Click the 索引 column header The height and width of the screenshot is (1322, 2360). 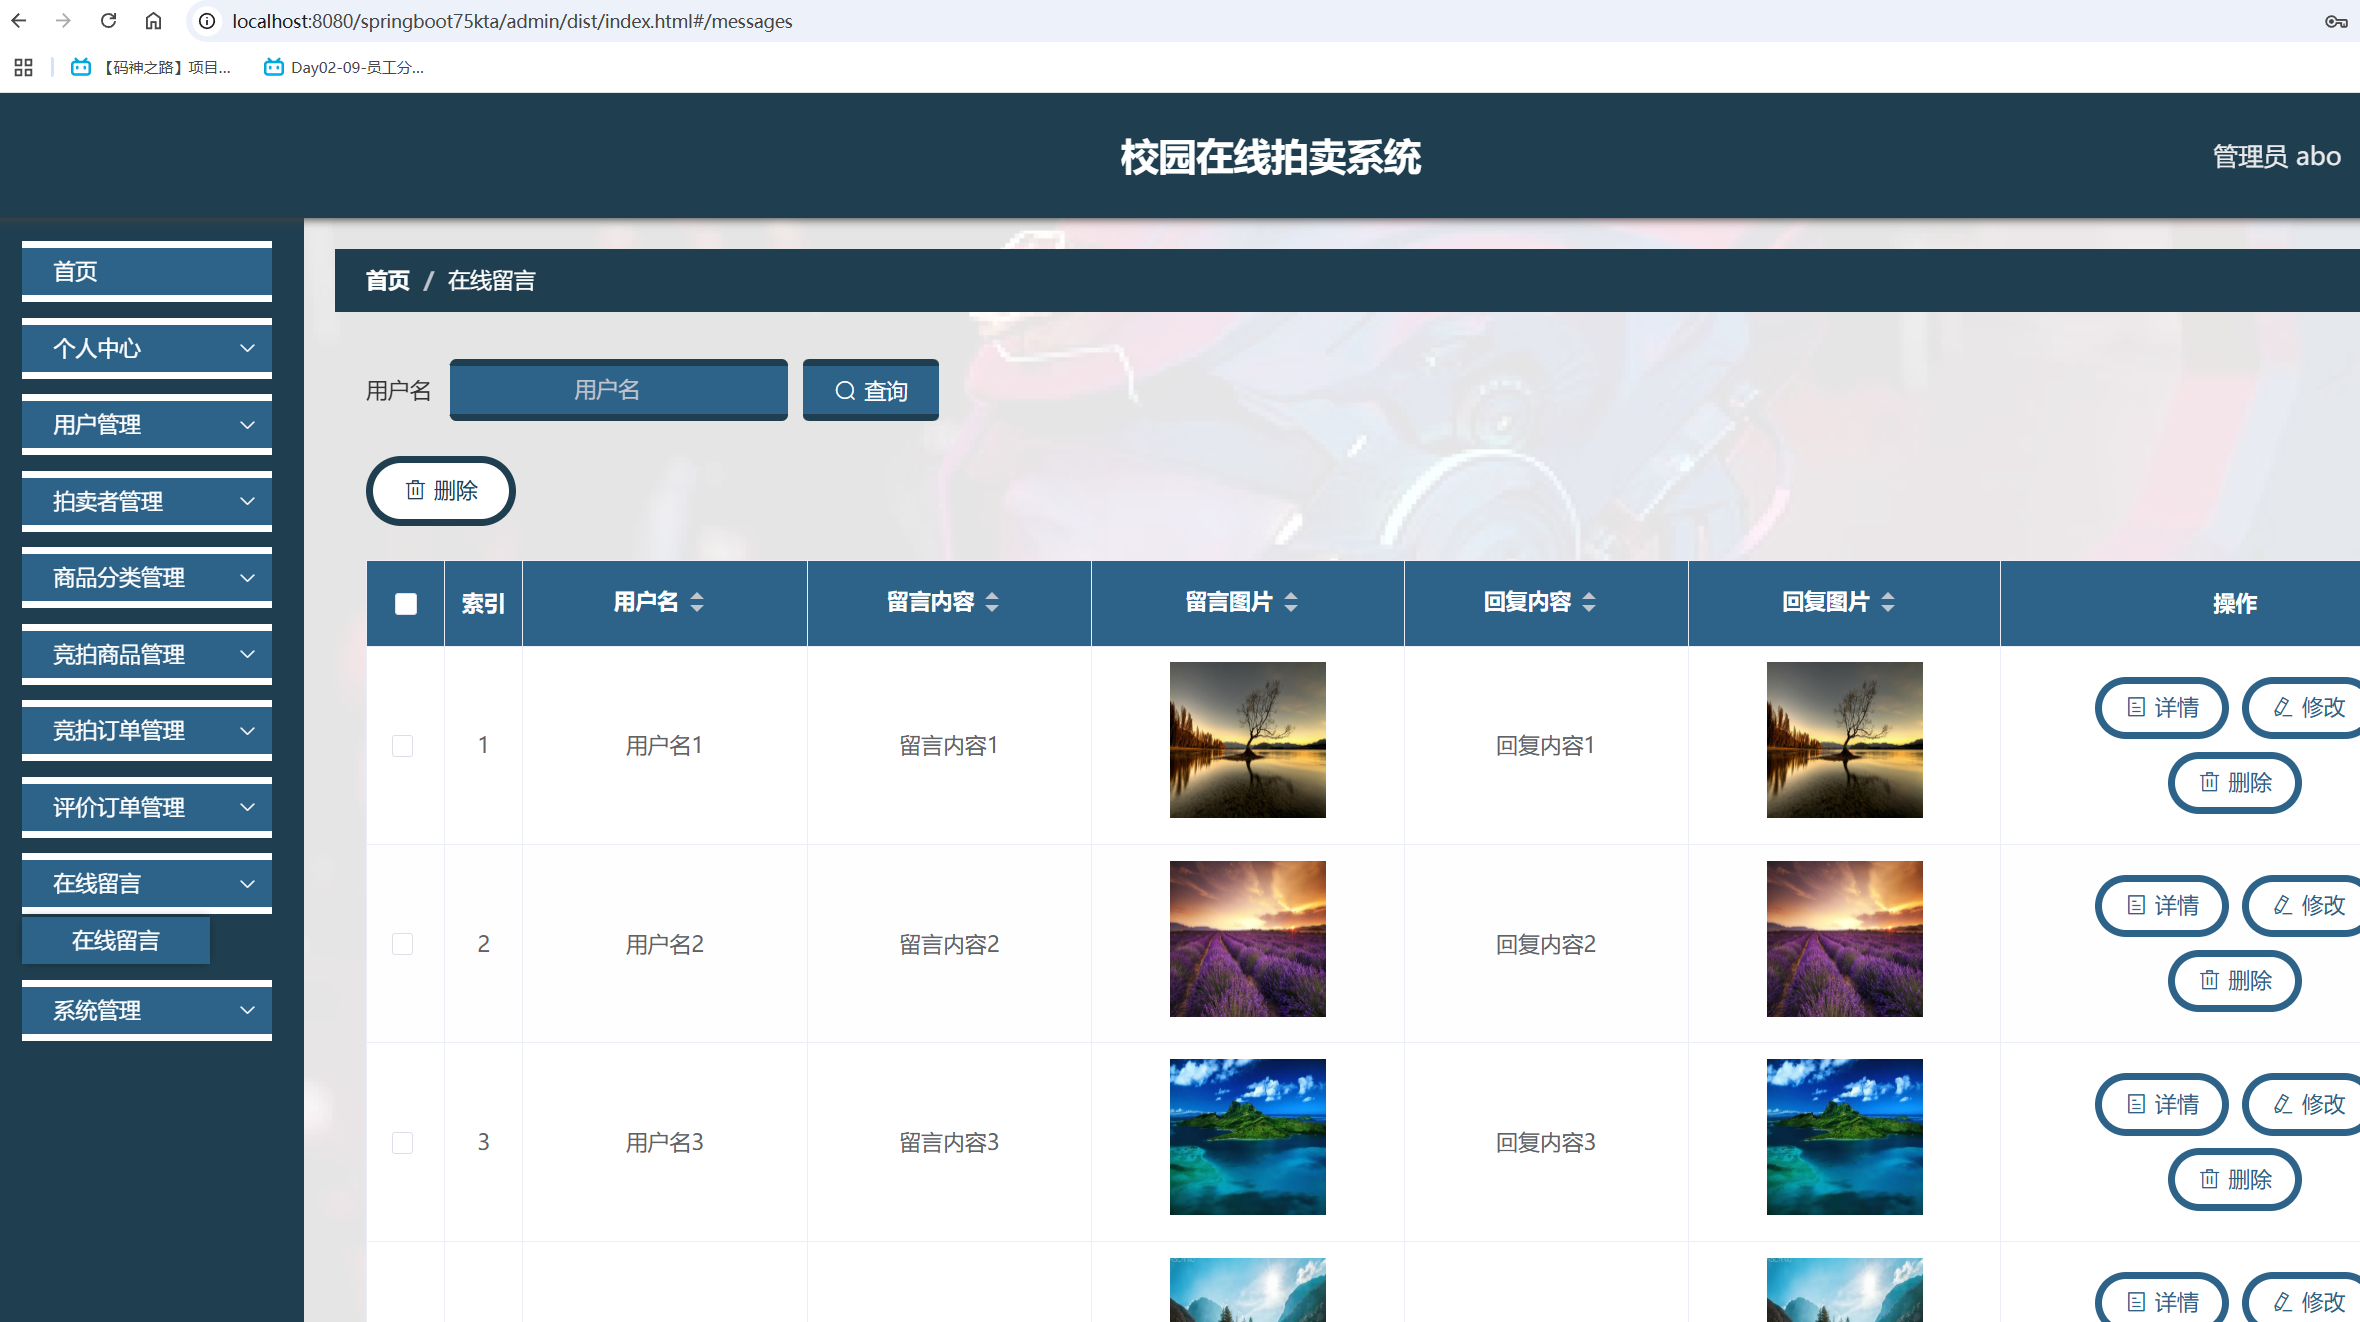(x=483, y=604)
